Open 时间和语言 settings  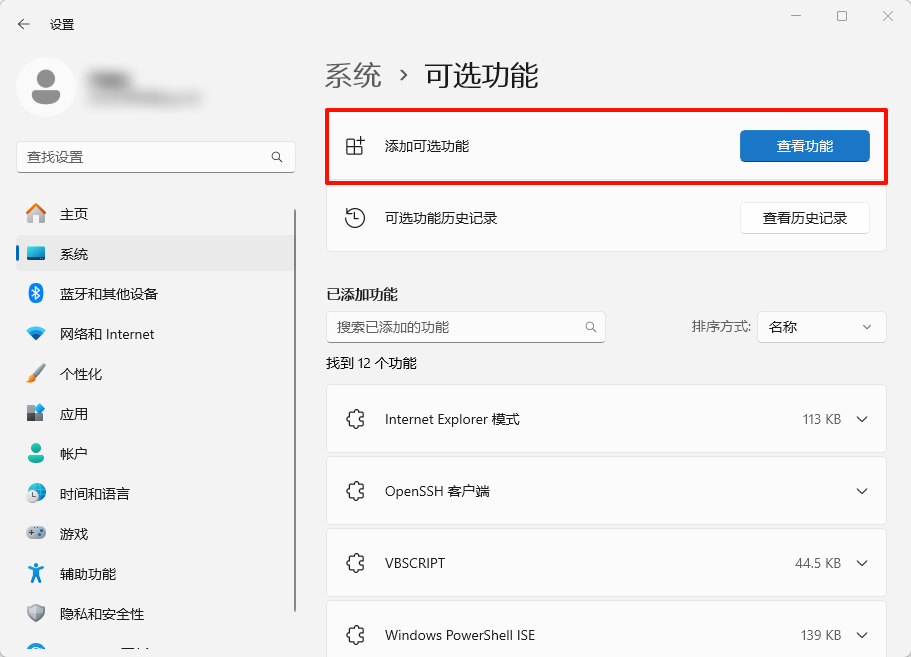(85, 493)
